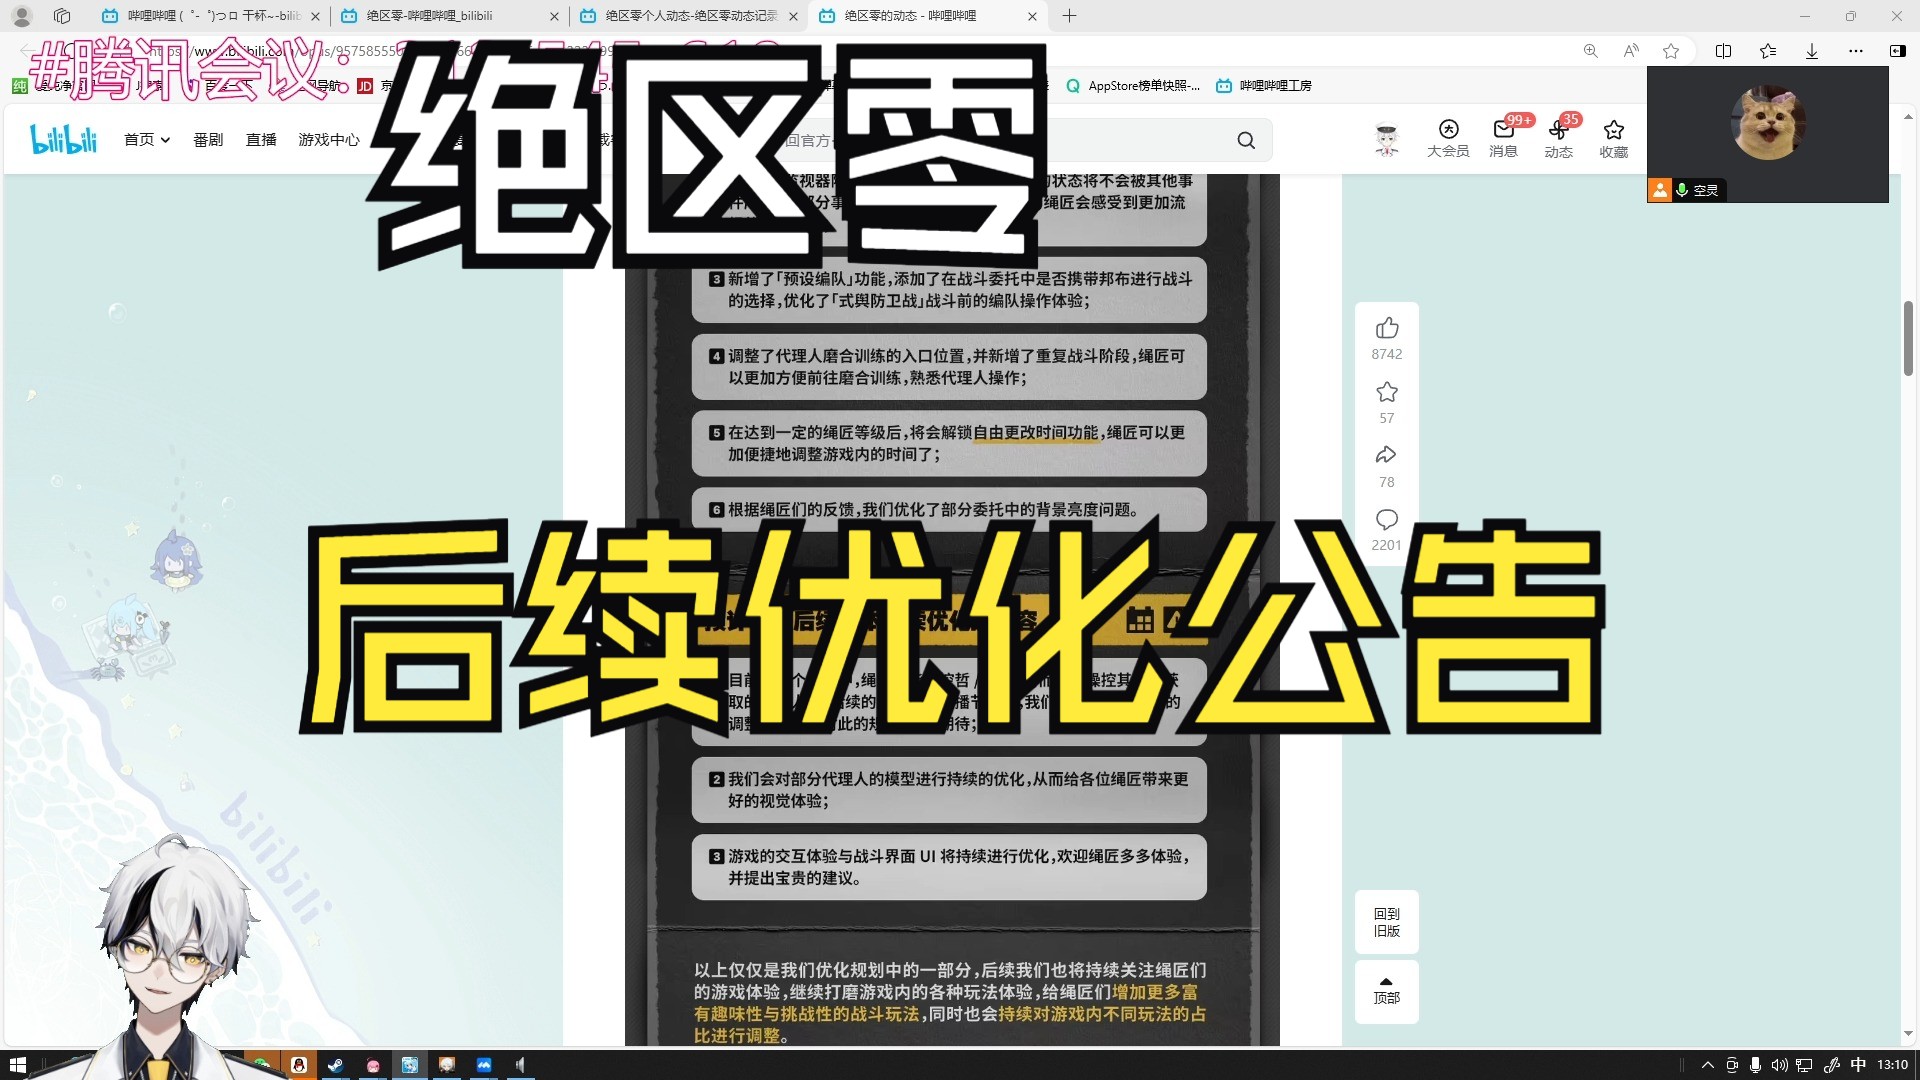Click scrollbar down arrow at bottom right
Viewport: 1920px width, 1080px height.
[1908, 1034]
